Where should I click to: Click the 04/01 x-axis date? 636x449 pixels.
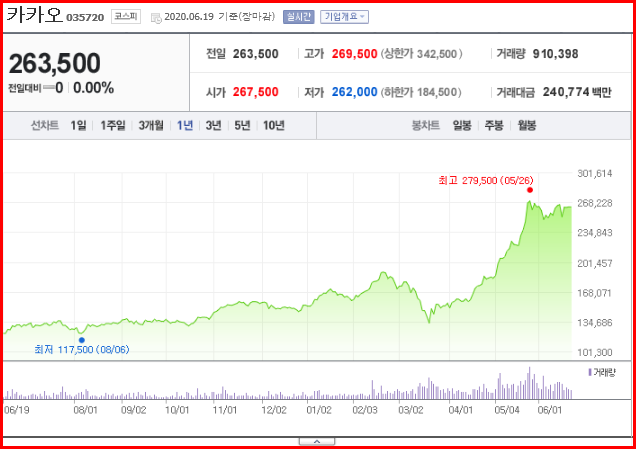pyautogui.click(x=460, y=410)
